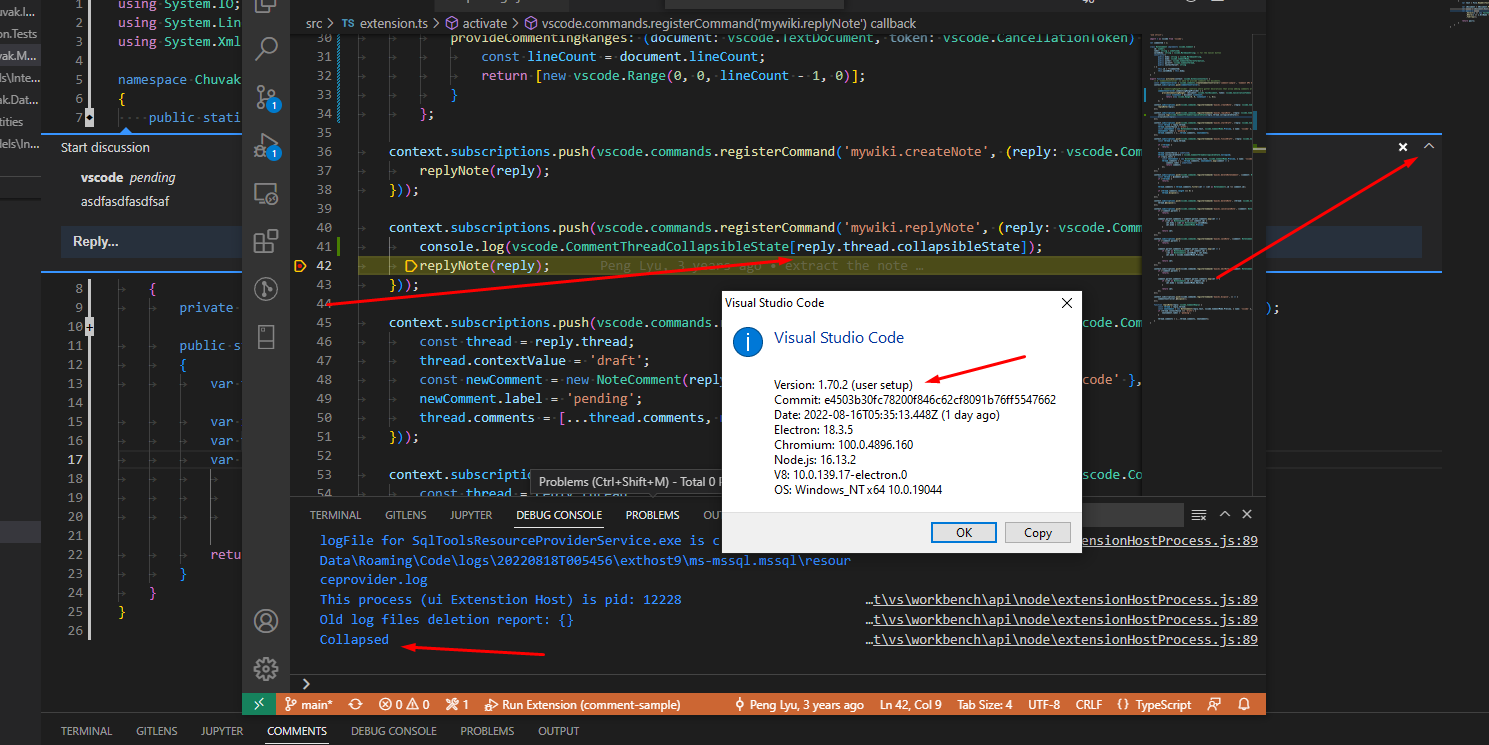Switch to the PROBLEMS tab
This screenshot has height=745, width=1489.
pos(652,514)
